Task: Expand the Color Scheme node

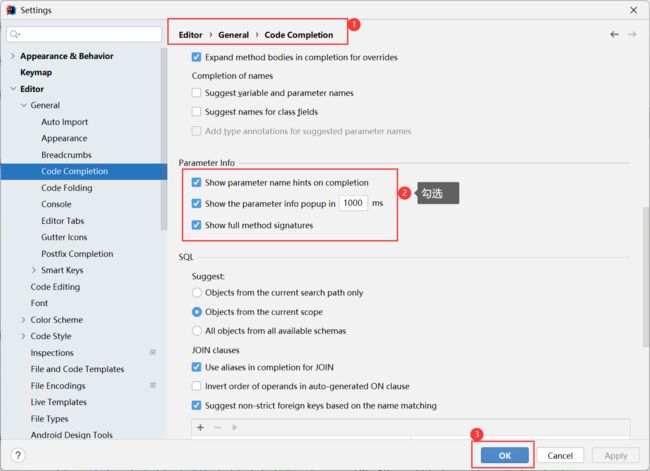Action: (x=23, y=320)
